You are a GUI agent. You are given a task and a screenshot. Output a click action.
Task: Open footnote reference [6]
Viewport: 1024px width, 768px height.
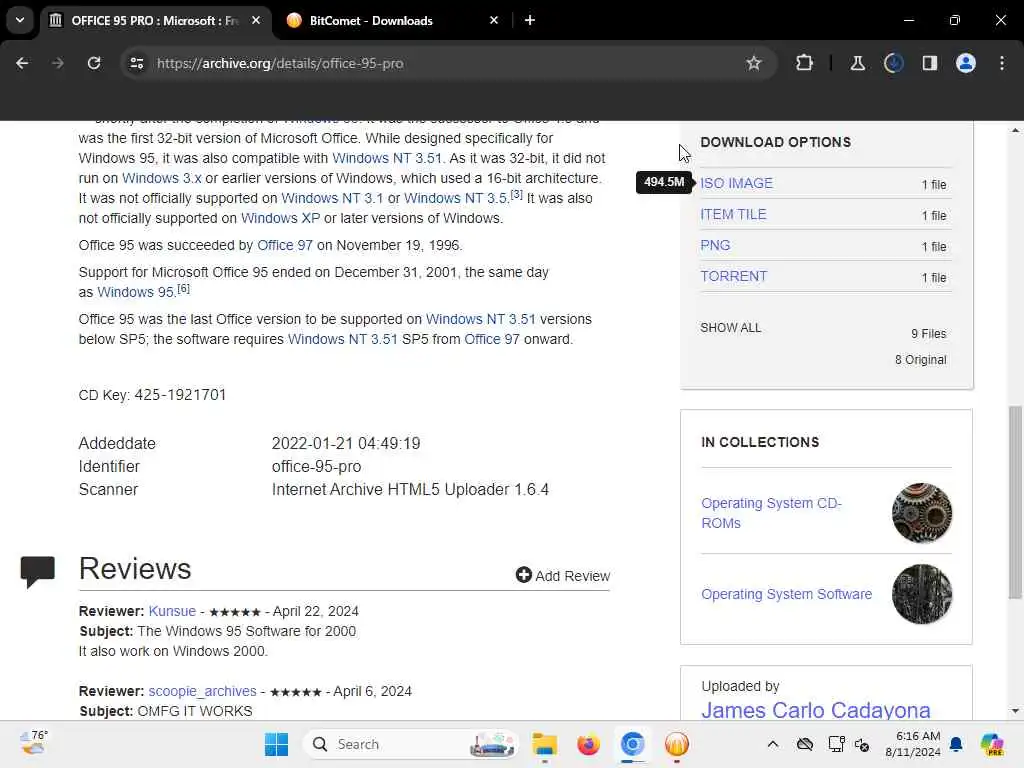point(184,288)
